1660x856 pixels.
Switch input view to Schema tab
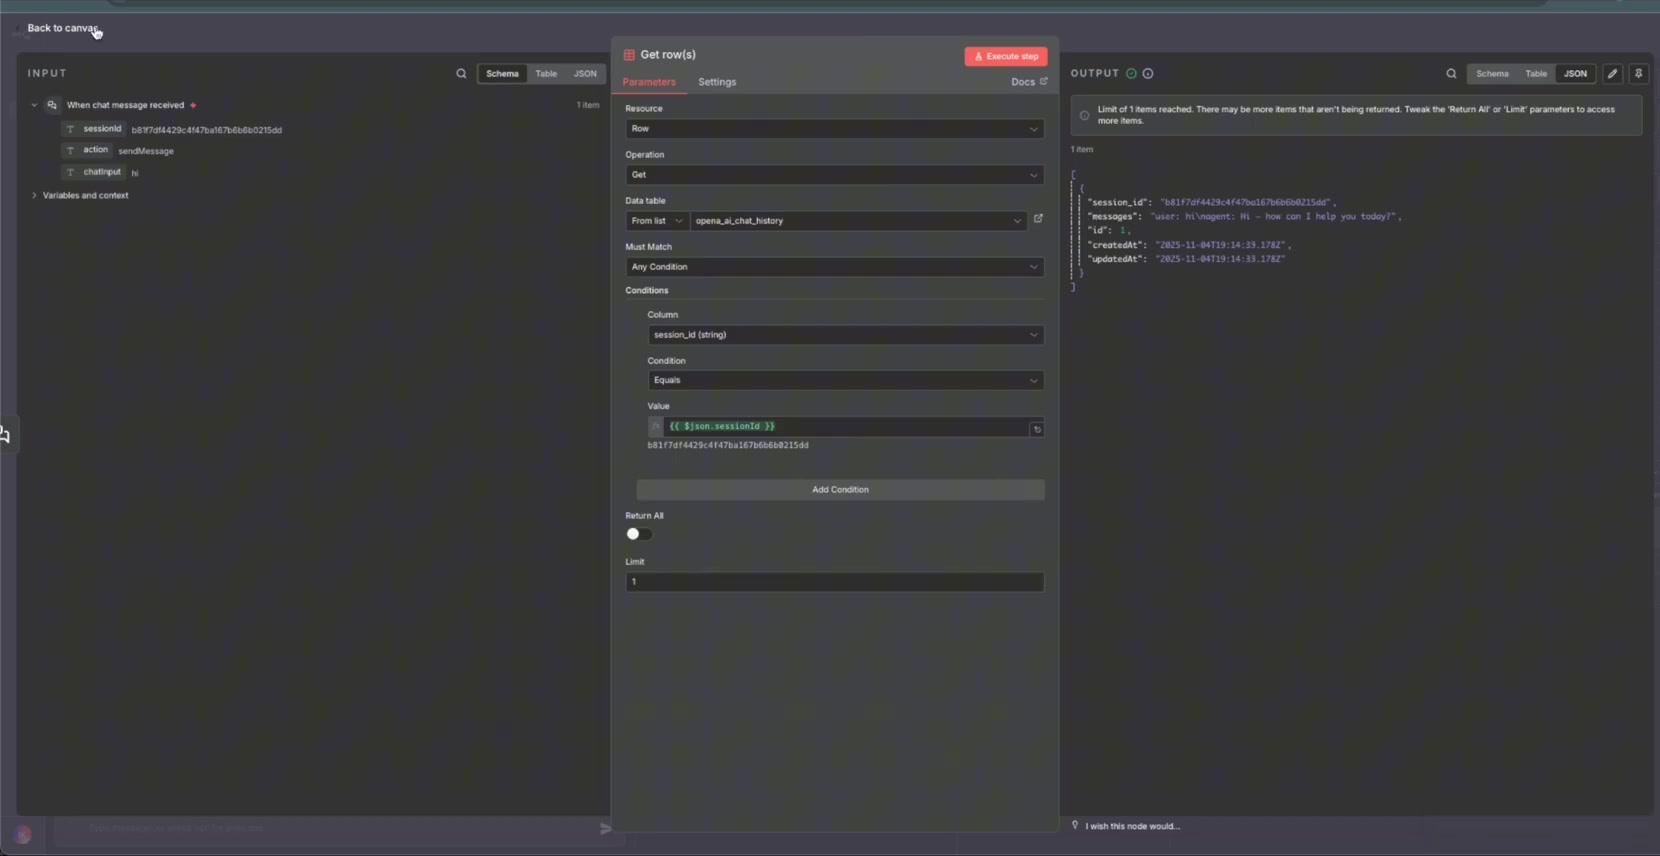pos(502,74)
